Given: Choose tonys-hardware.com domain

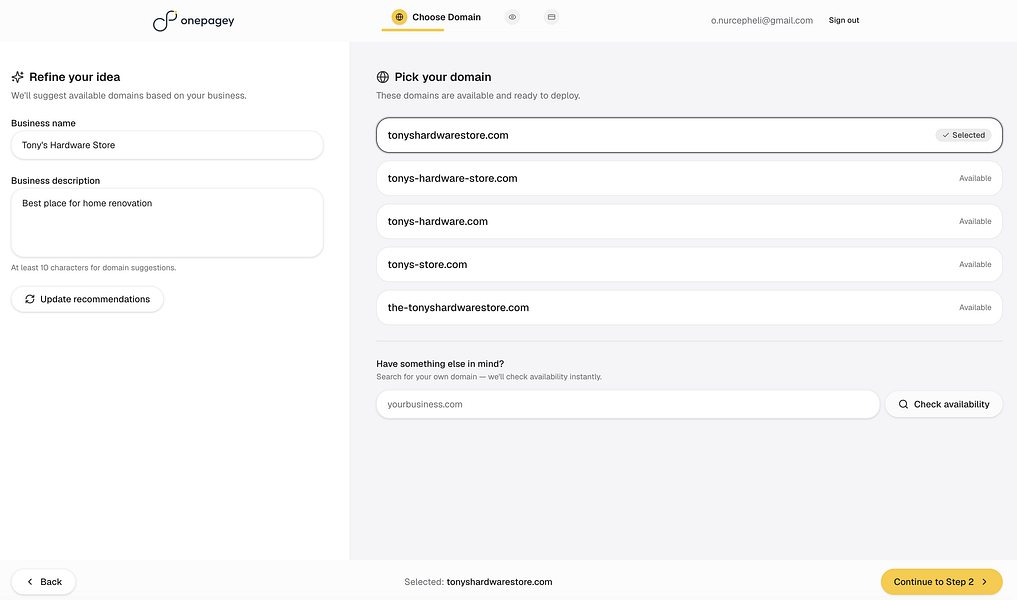Looking at the screenshot, I should [x=689, y=221].
